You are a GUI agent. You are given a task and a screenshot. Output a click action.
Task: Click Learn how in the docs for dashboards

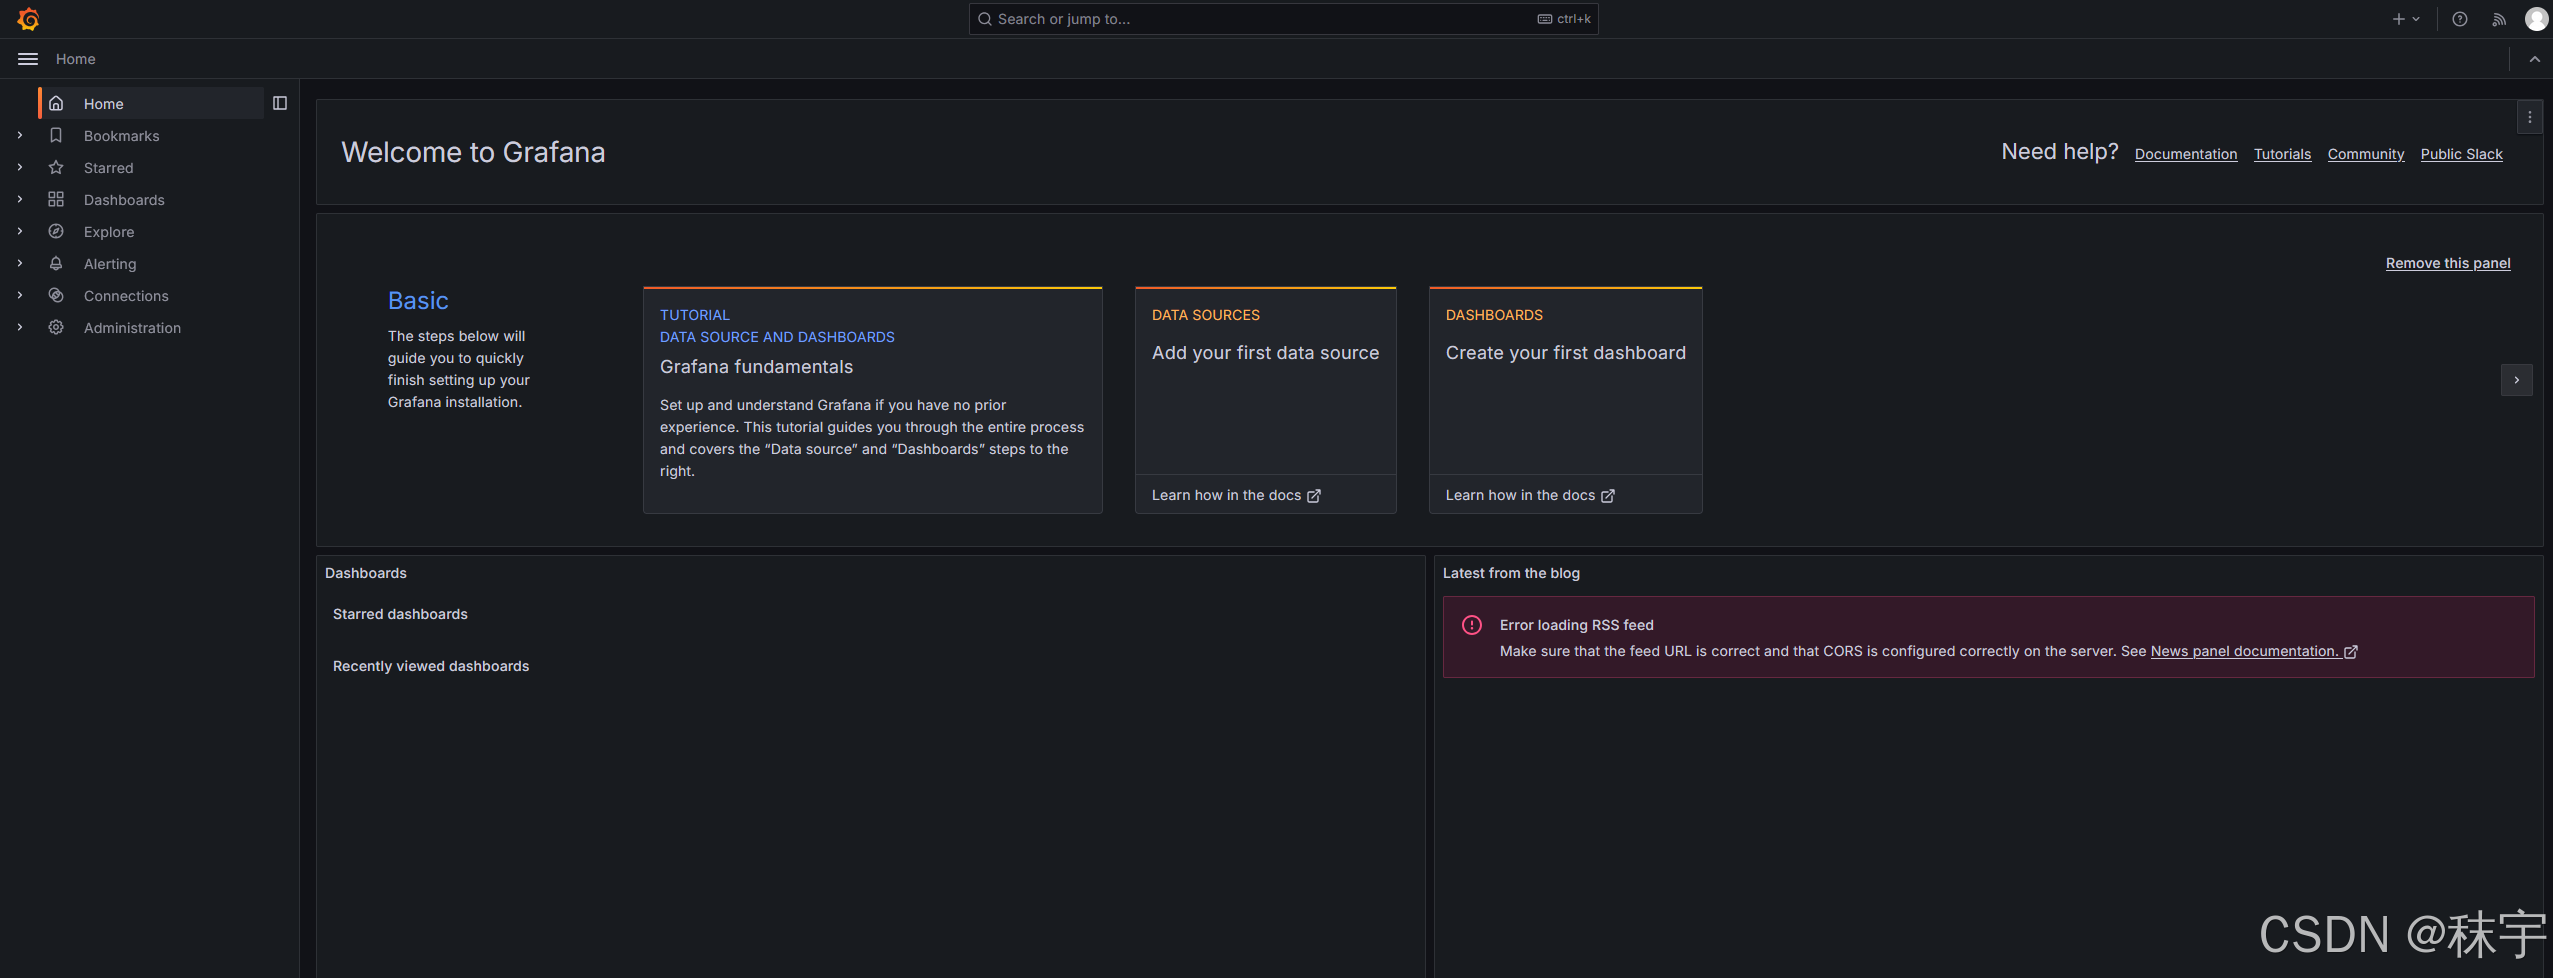pyautogui.click(x=1530, y=495)
